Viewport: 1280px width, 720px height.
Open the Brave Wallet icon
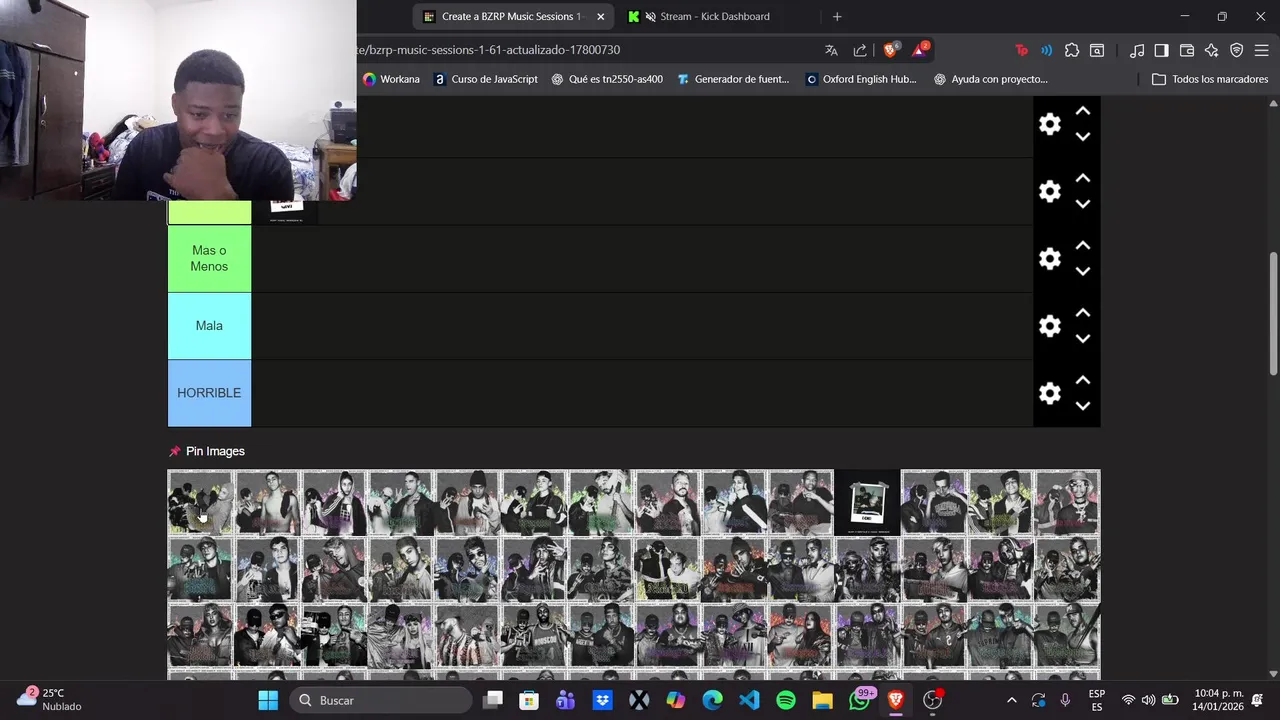pos(1187,50)
